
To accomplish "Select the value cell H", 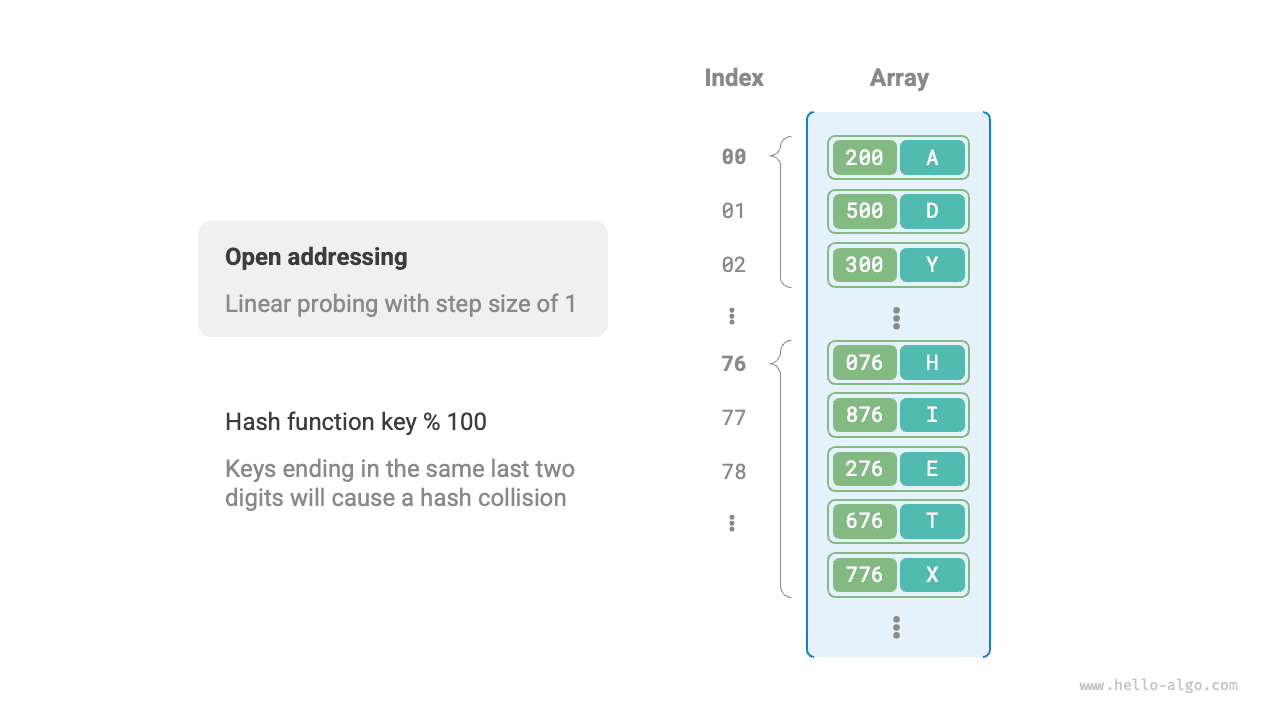I will 932,363.
